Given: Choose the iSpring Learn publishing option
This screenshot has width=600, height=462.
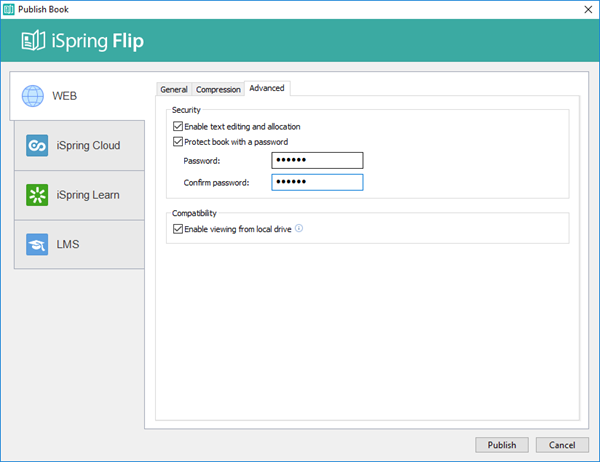Looking at the screenshot, I should click(79, 195).
